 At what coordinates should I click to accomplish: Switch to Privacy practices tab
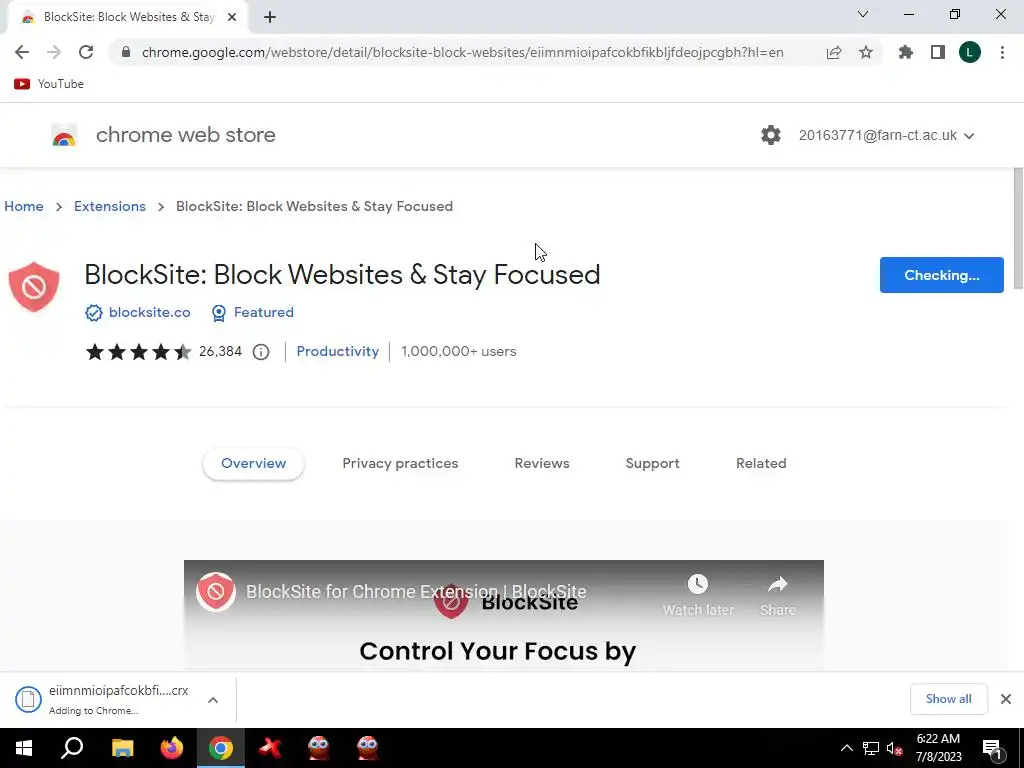tap(400, 463)
